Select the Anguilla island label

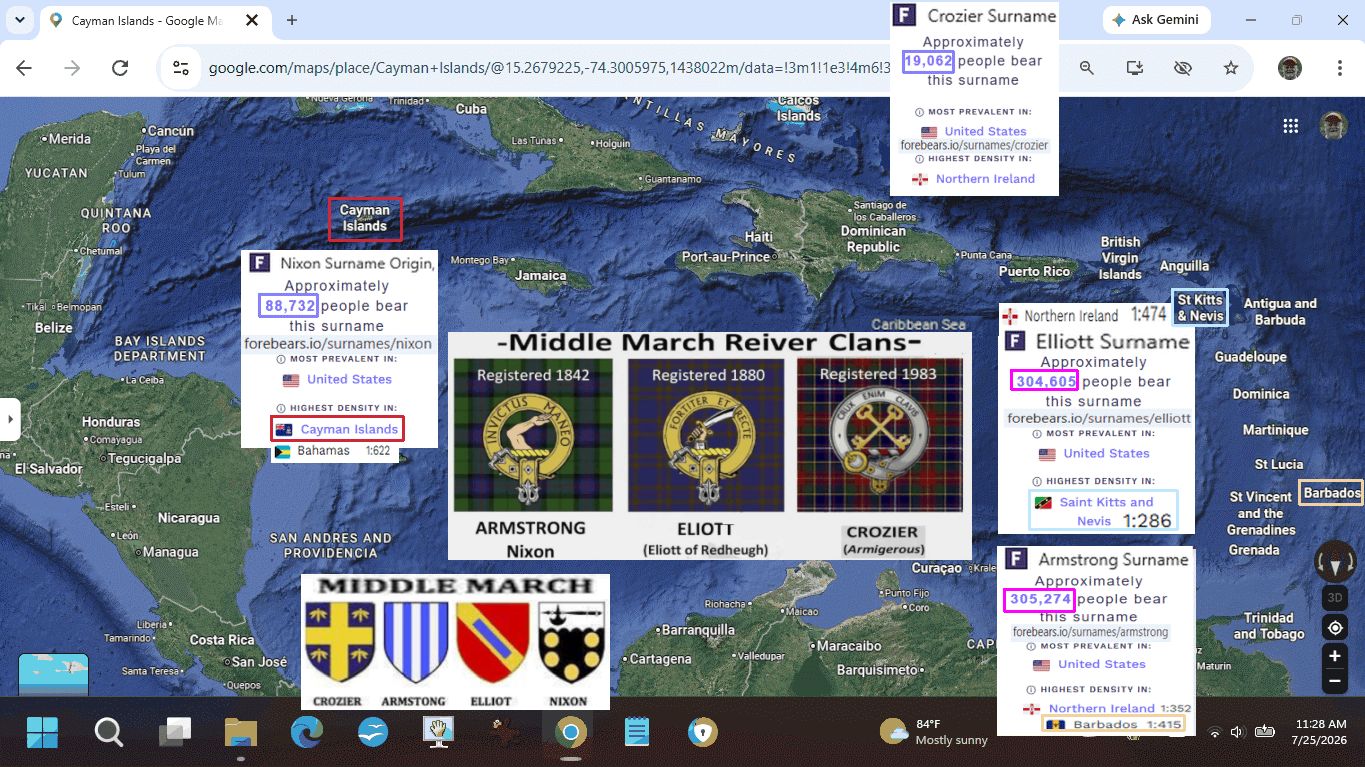pyautogui.click(x=1184, y=267)
